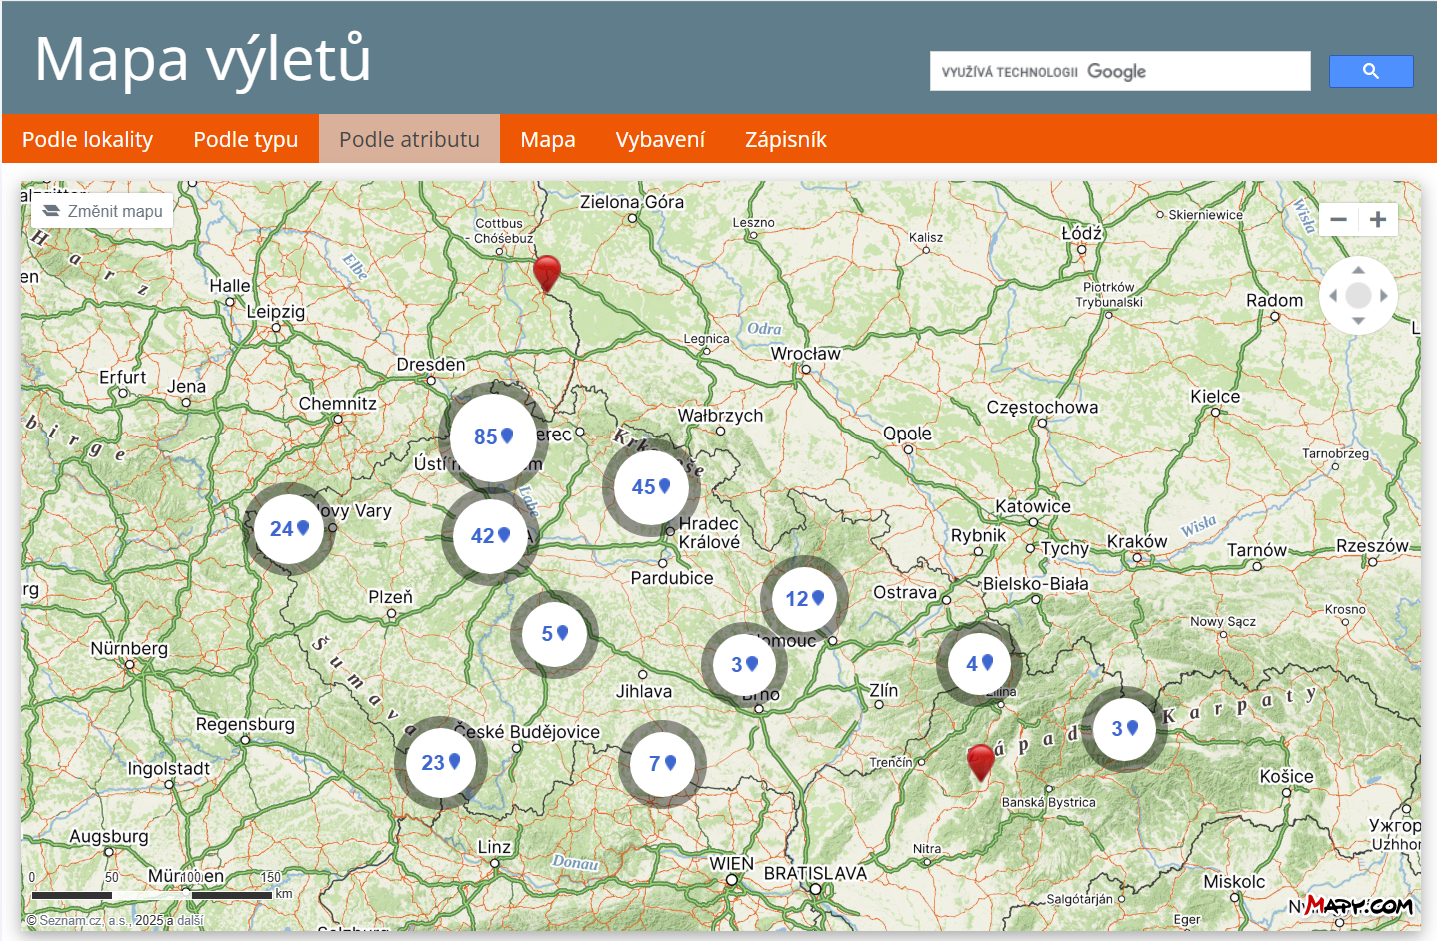1437x941 pixels.
Task: Open the cluster marker with 45 trips
Action: click(651, 487)
